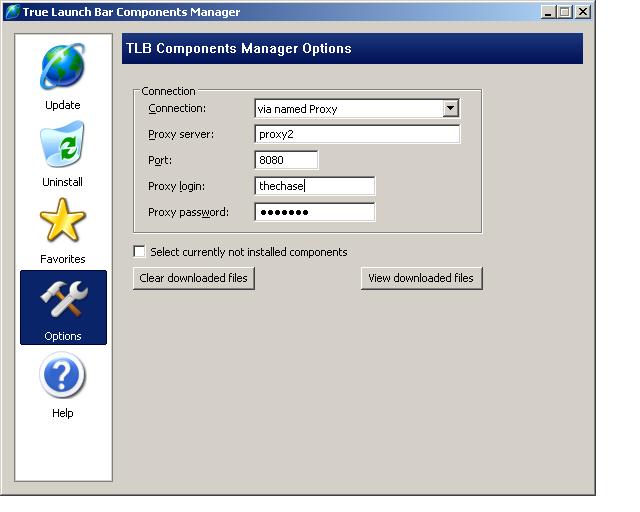Open the Options tools icon
Viewport: 640px width, 512px height.
63,300
